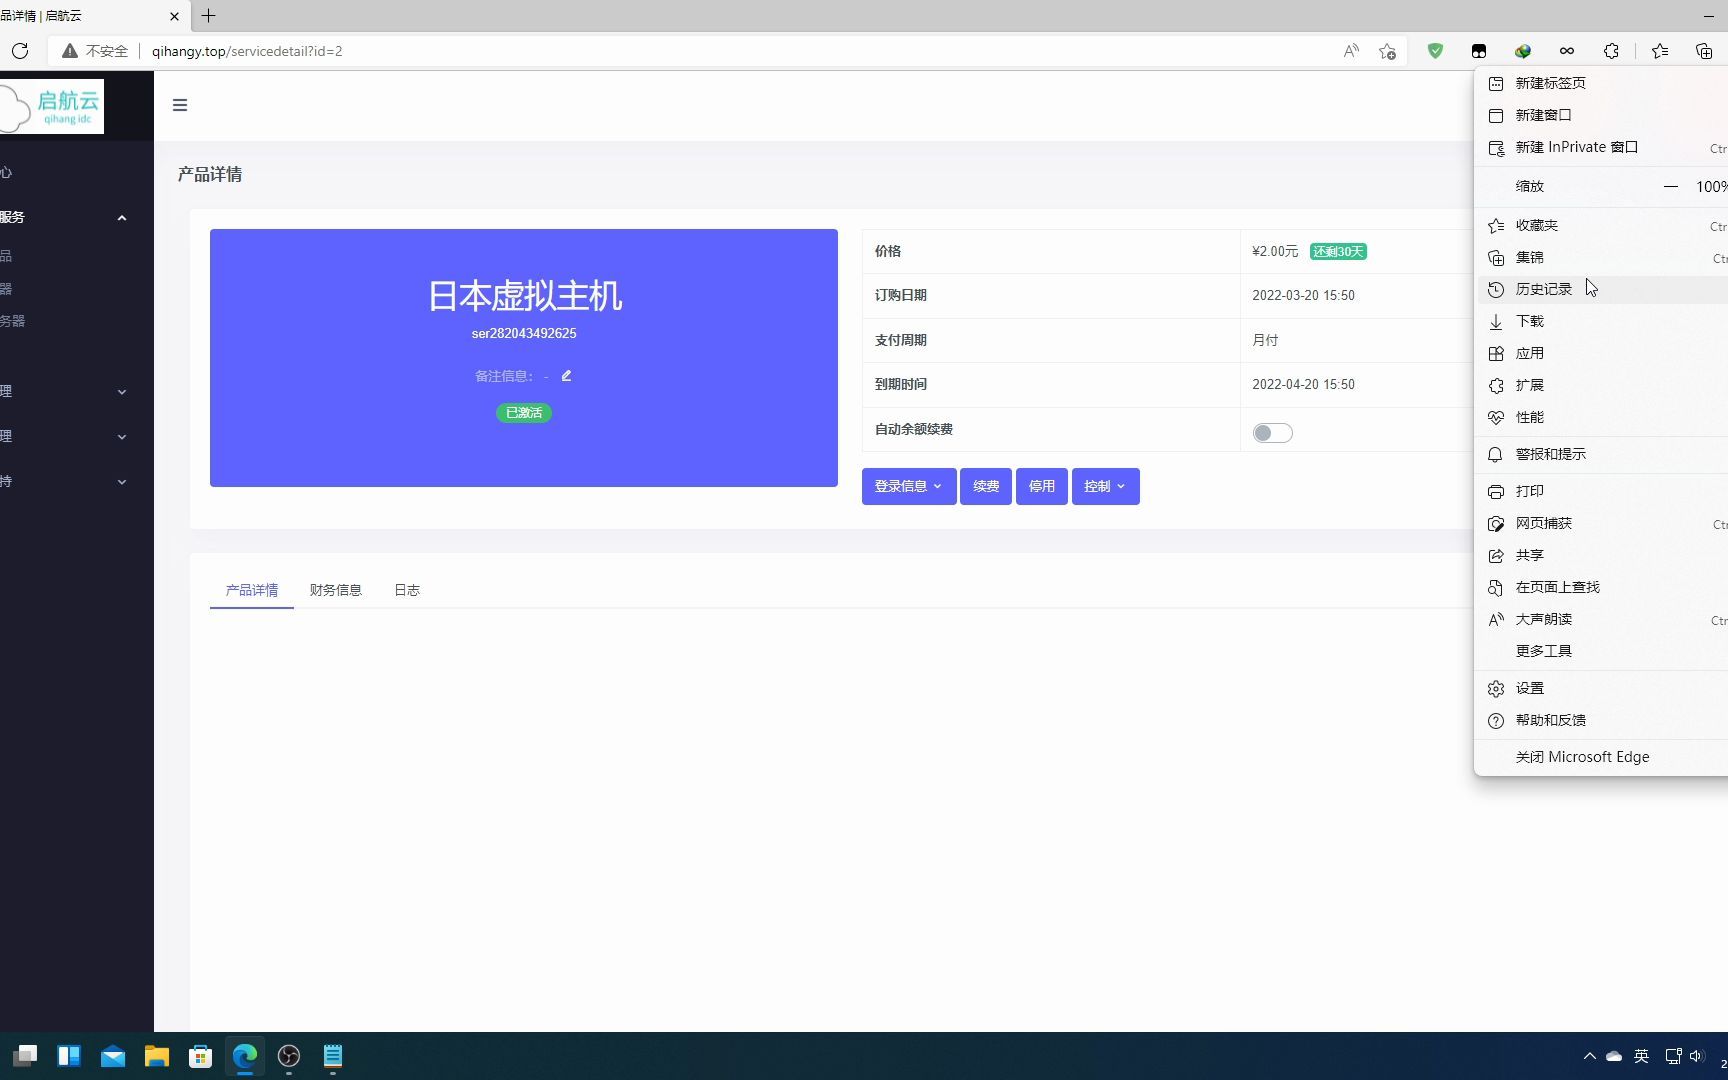Image resolution: width=1728 pixels, height=1080 pixels.
Task: Select 网页捕获 menu entry
Action: pyautogui.click(x=1603, y=523)
